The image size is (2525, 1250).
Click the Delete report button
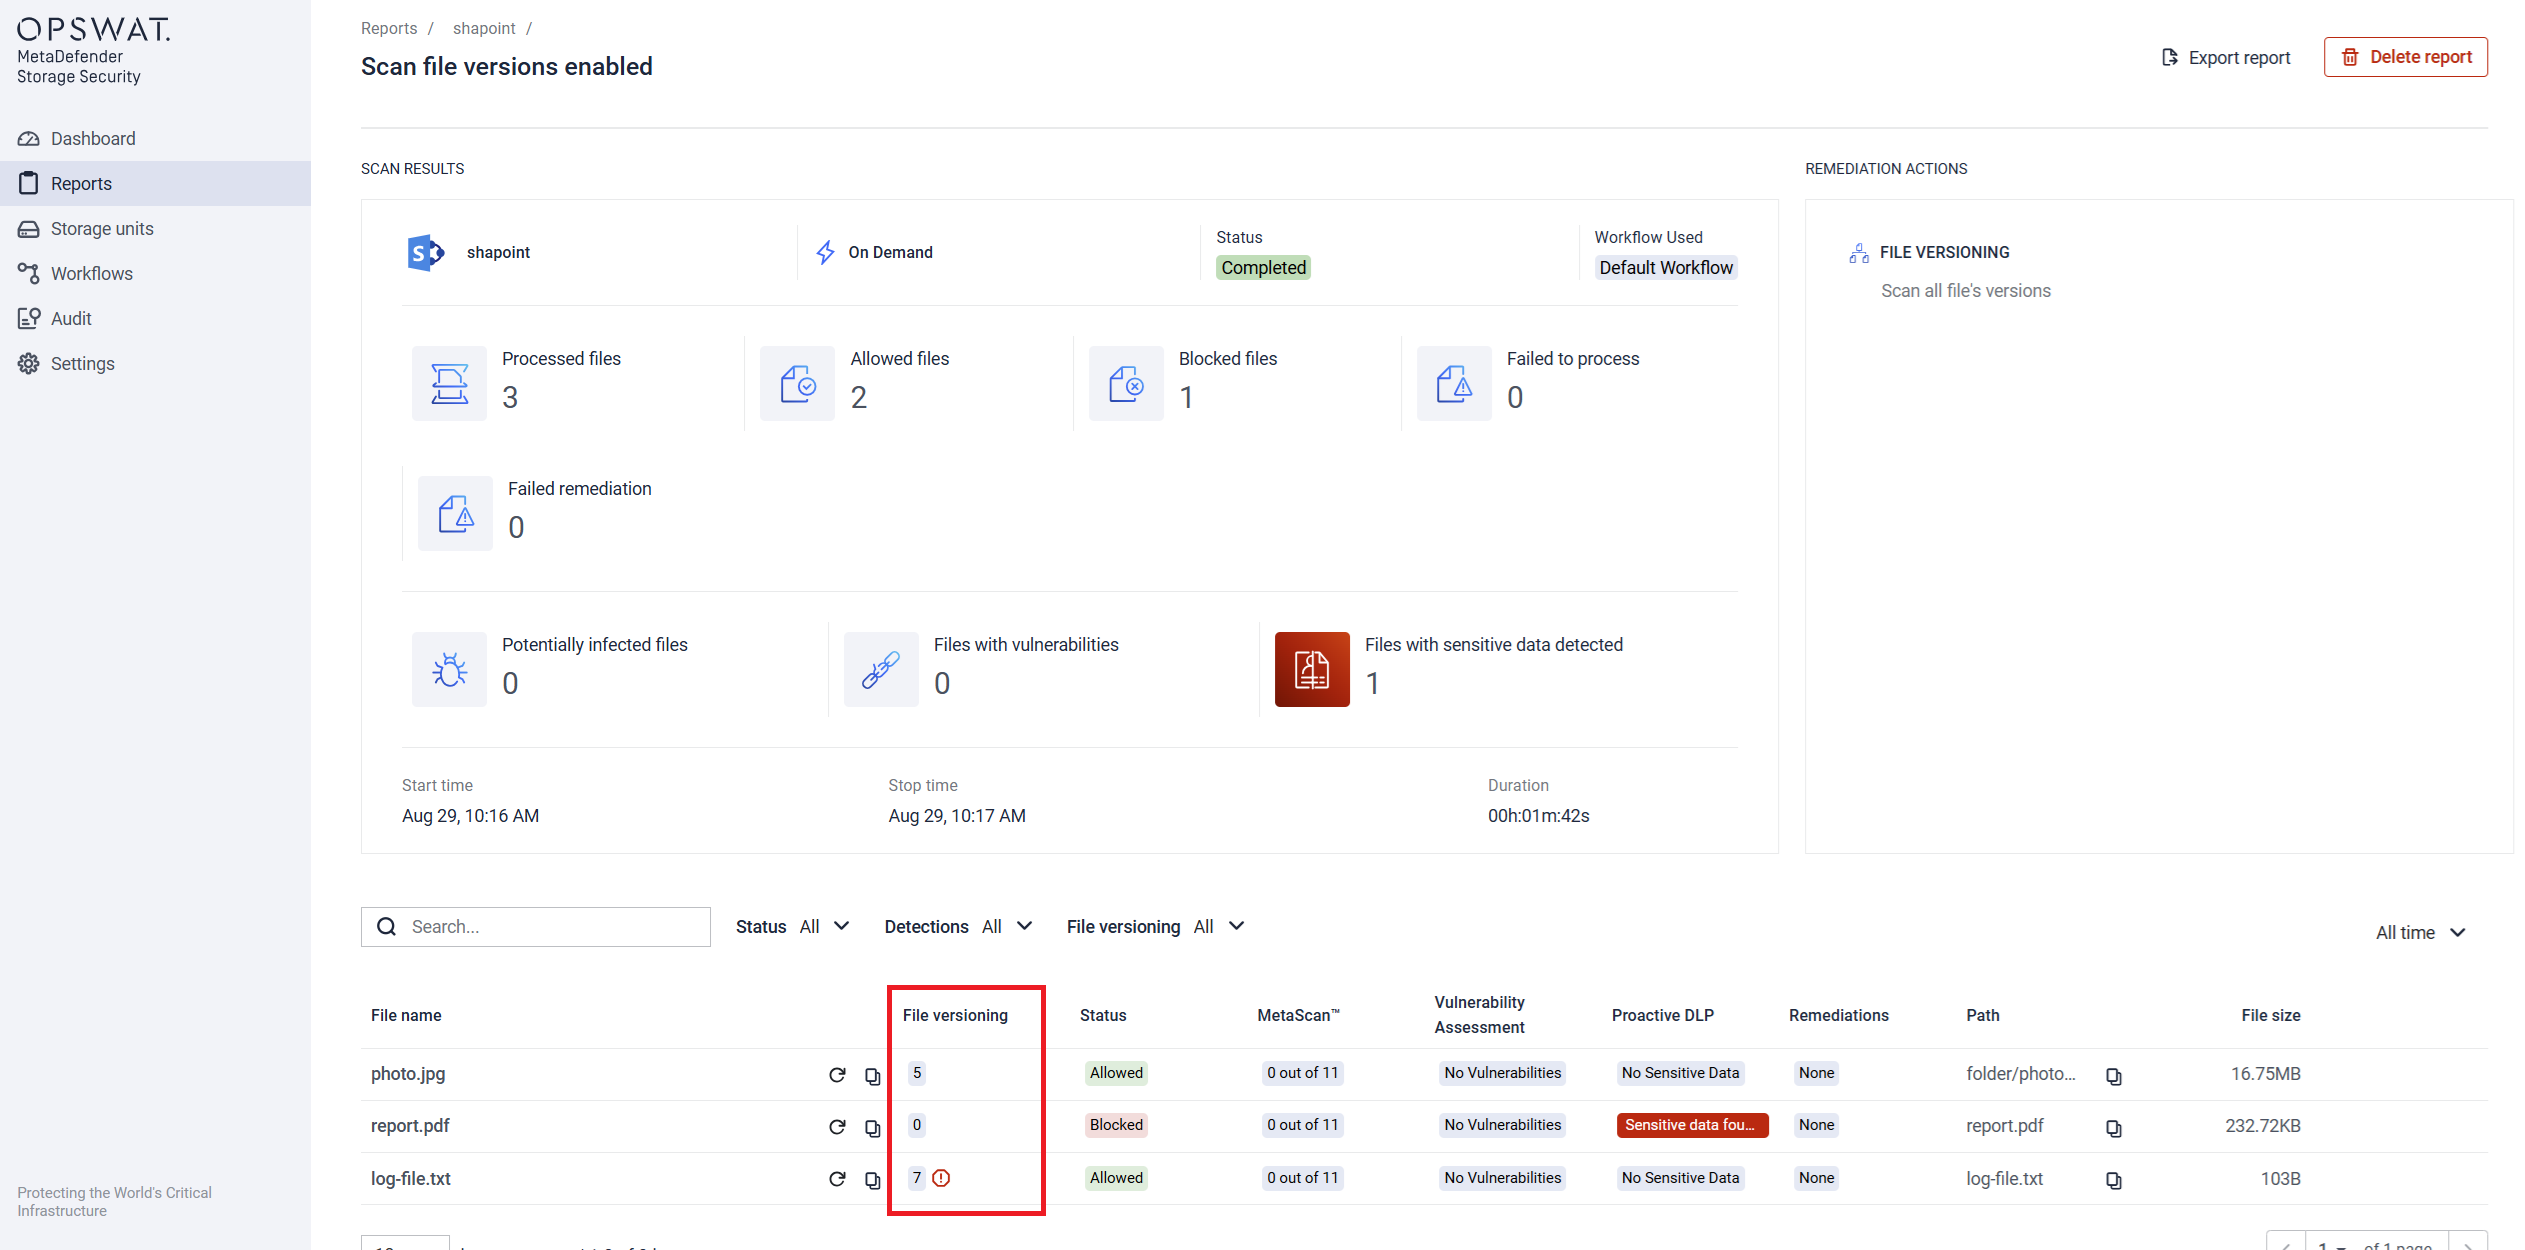click(x=2405, y=57)
